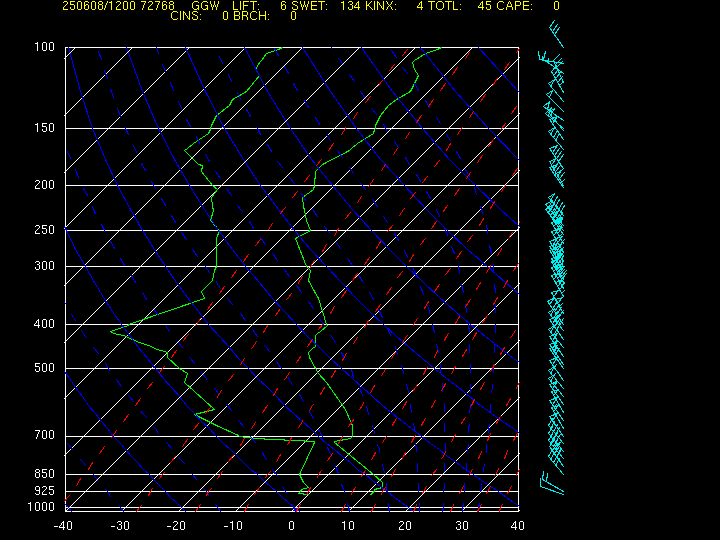720x540 pixels.
Task: Click the "CAPE:" label
Action: pyautogui.click(x=515, y=6)
